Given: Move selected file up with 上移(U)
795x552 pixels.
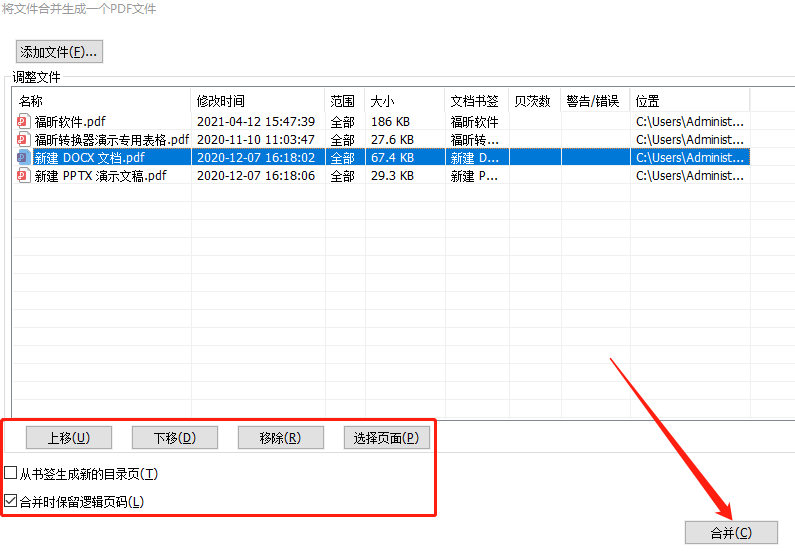Looking at the screenshot, I should [x=69, y=437].
